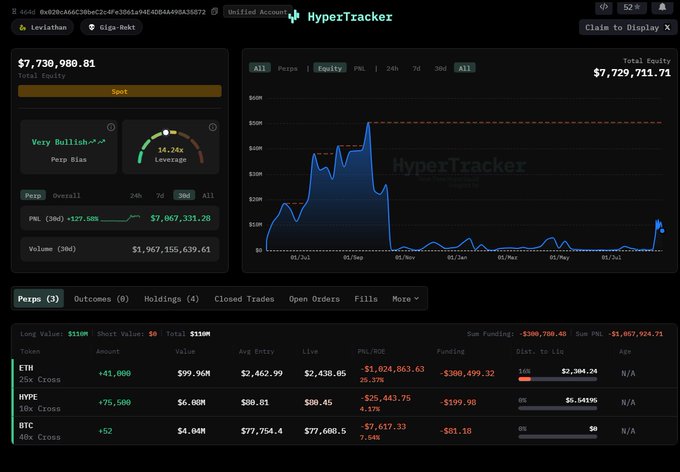
Task: Click Sum PNL -$1,057,924.71
Action: (x=635, y=334)
